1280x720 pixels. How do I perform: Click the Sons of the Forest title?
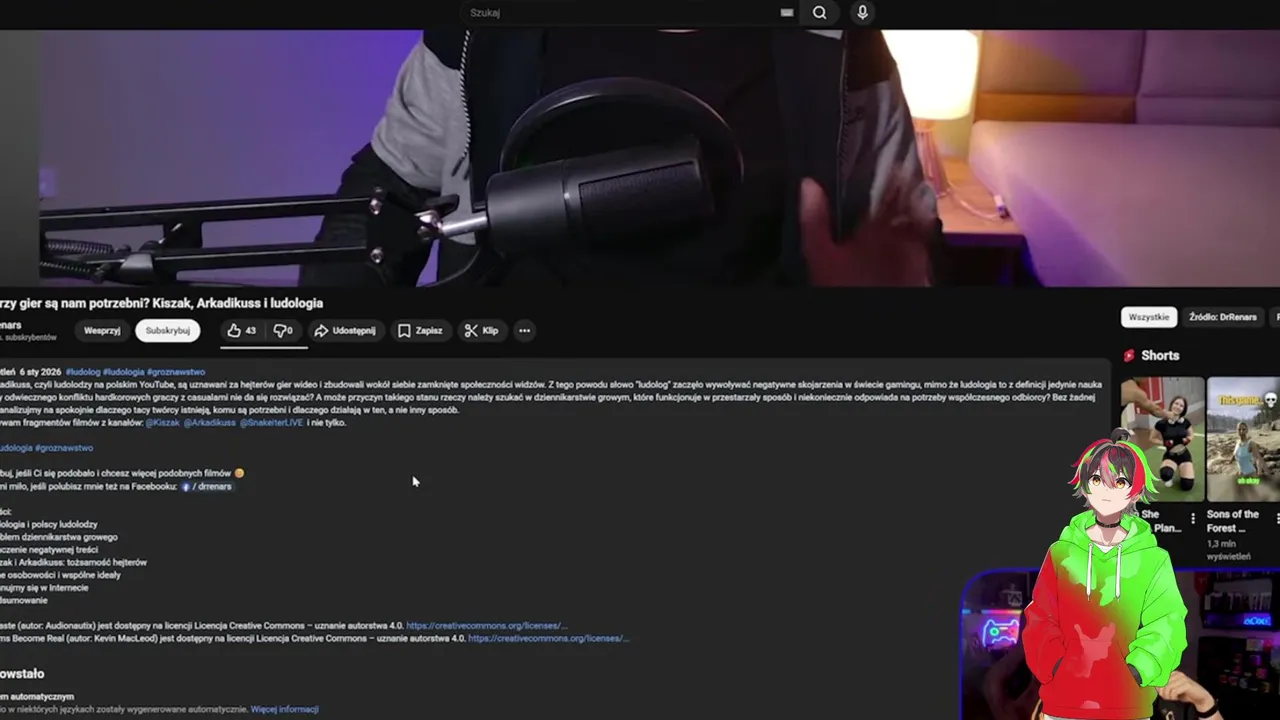(1233, 521)
